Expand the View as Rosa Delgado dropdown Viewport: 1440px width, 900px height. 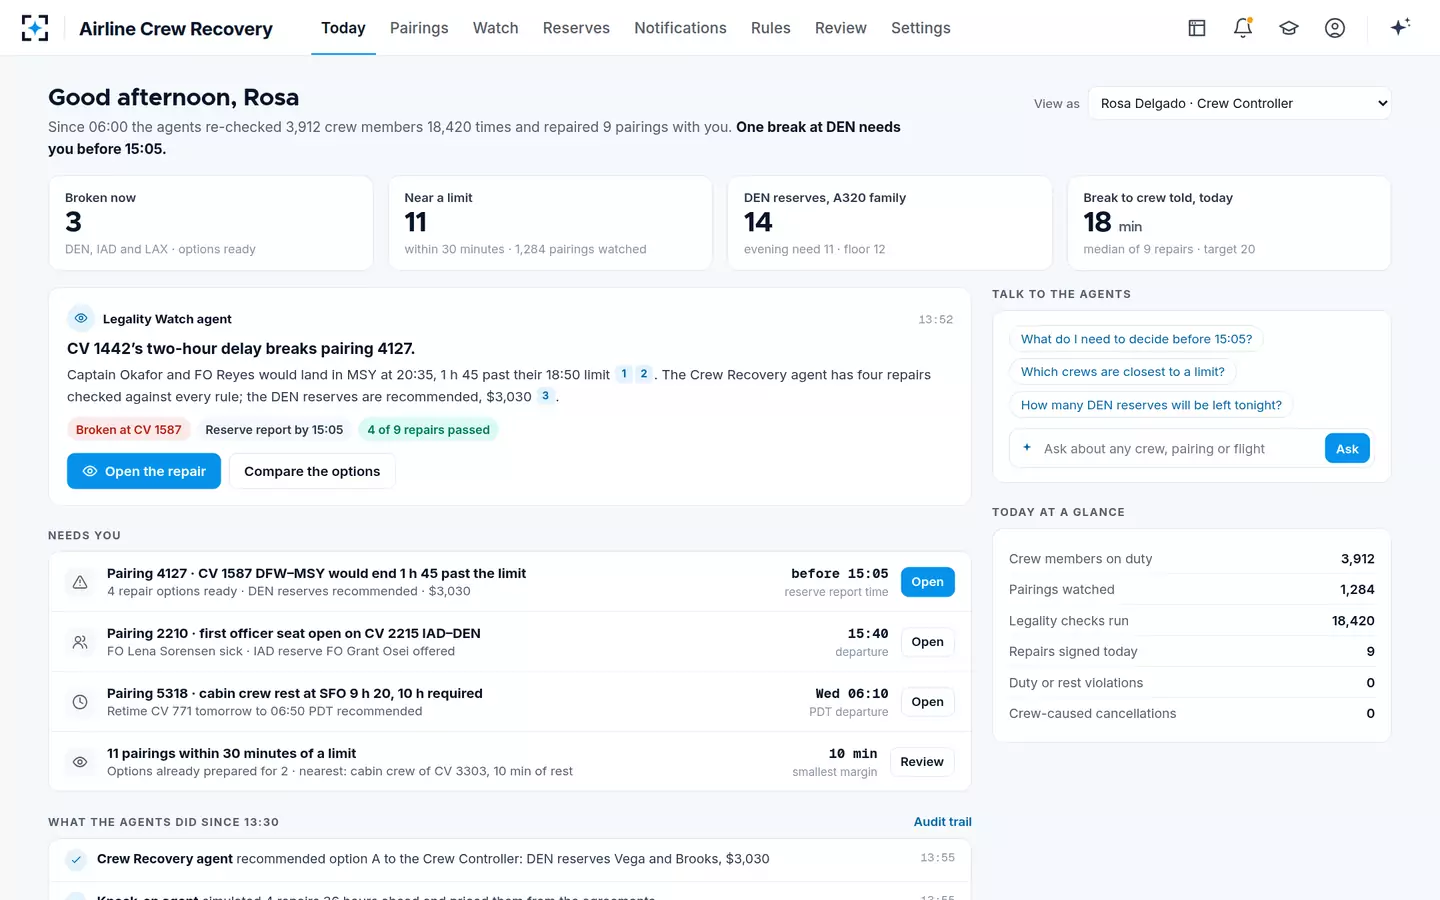click(x=1239, y=103)
